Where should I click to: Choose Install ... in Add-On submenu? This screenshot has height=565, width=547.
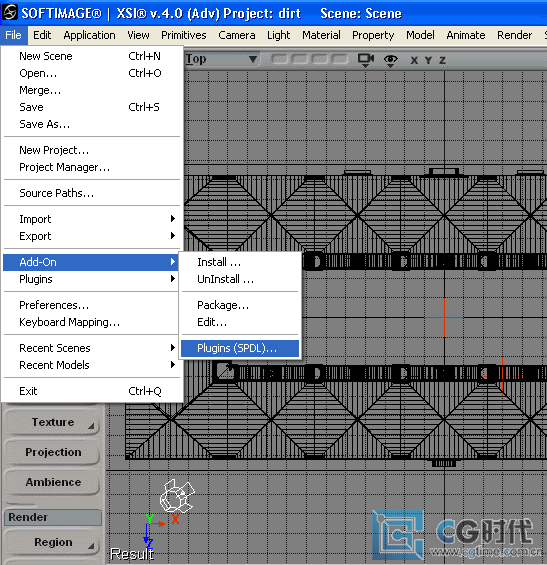(240, 262)
